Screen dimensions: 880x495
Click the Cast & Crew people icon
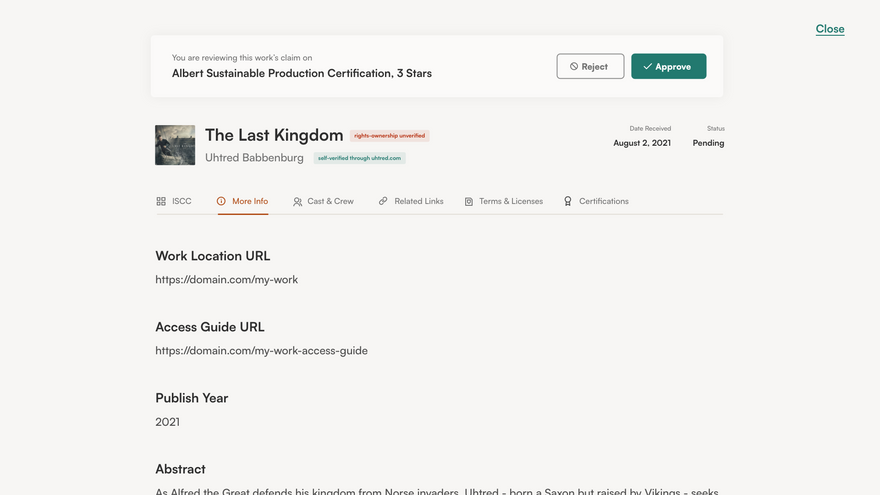(297, 201)
